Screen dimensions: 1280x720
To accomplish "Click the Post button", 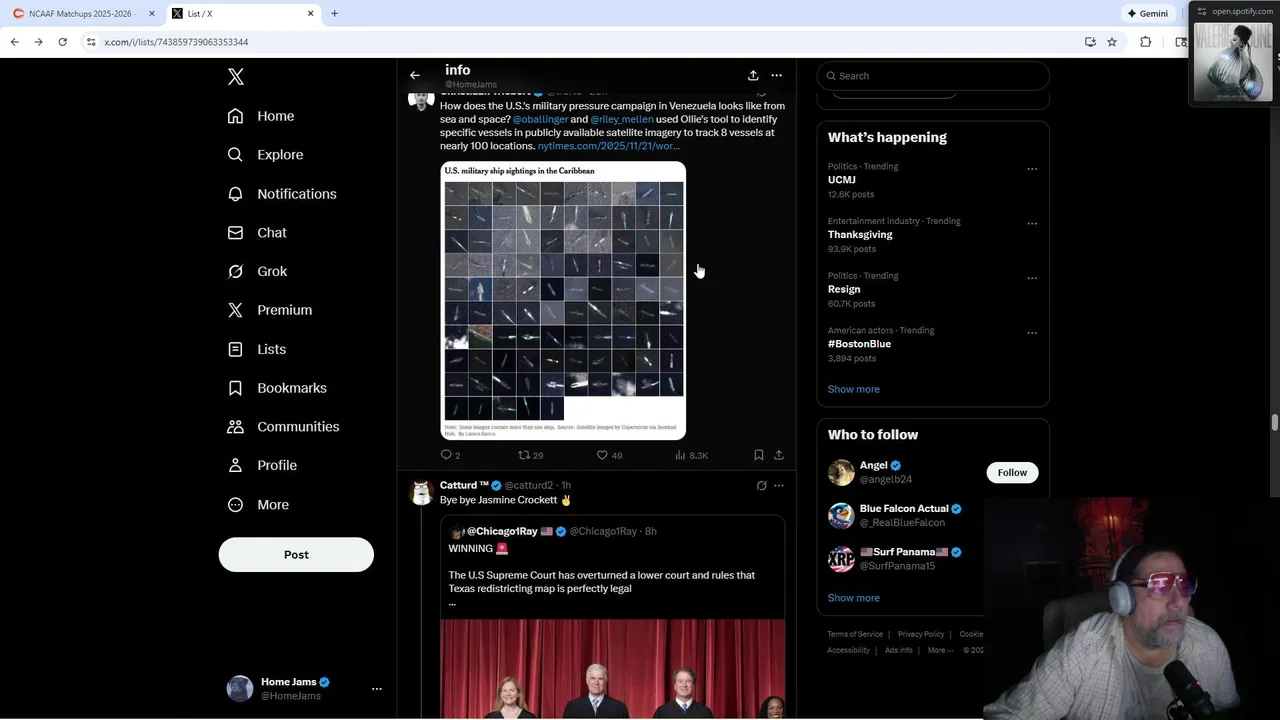I will pyautogui.click(x=296, y=555).
